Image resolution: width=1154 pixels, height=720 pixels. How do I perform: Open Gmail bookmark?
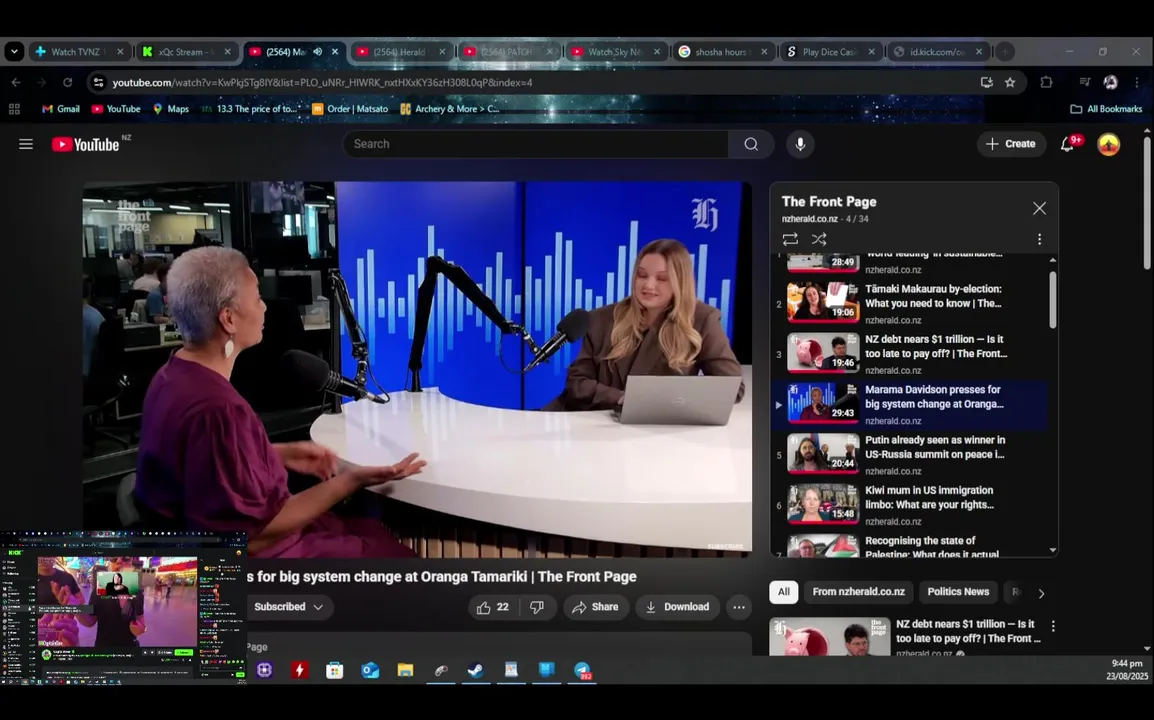click(x=60, y=109)
